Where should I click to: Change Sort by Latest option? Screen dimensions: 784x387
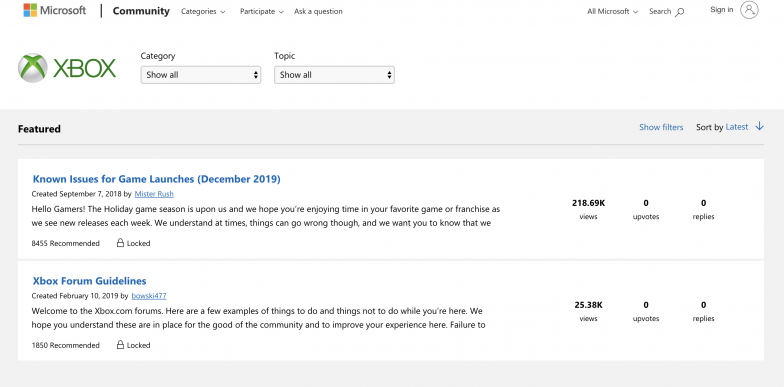click(737, 127)
